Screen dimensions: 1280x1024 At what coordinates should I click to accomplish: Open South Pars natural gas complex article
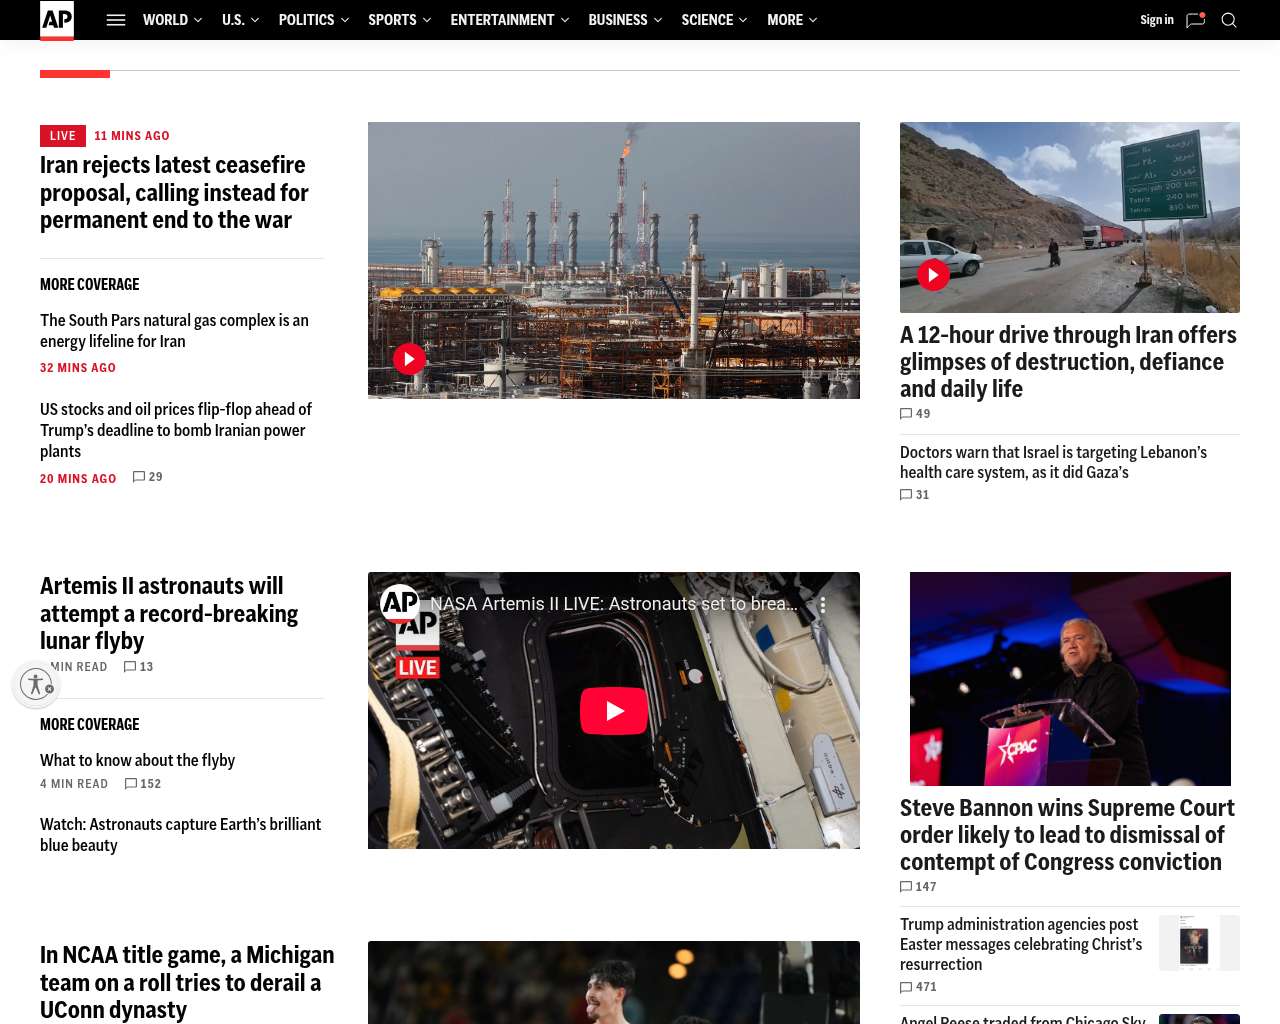[x=174, y=331]
